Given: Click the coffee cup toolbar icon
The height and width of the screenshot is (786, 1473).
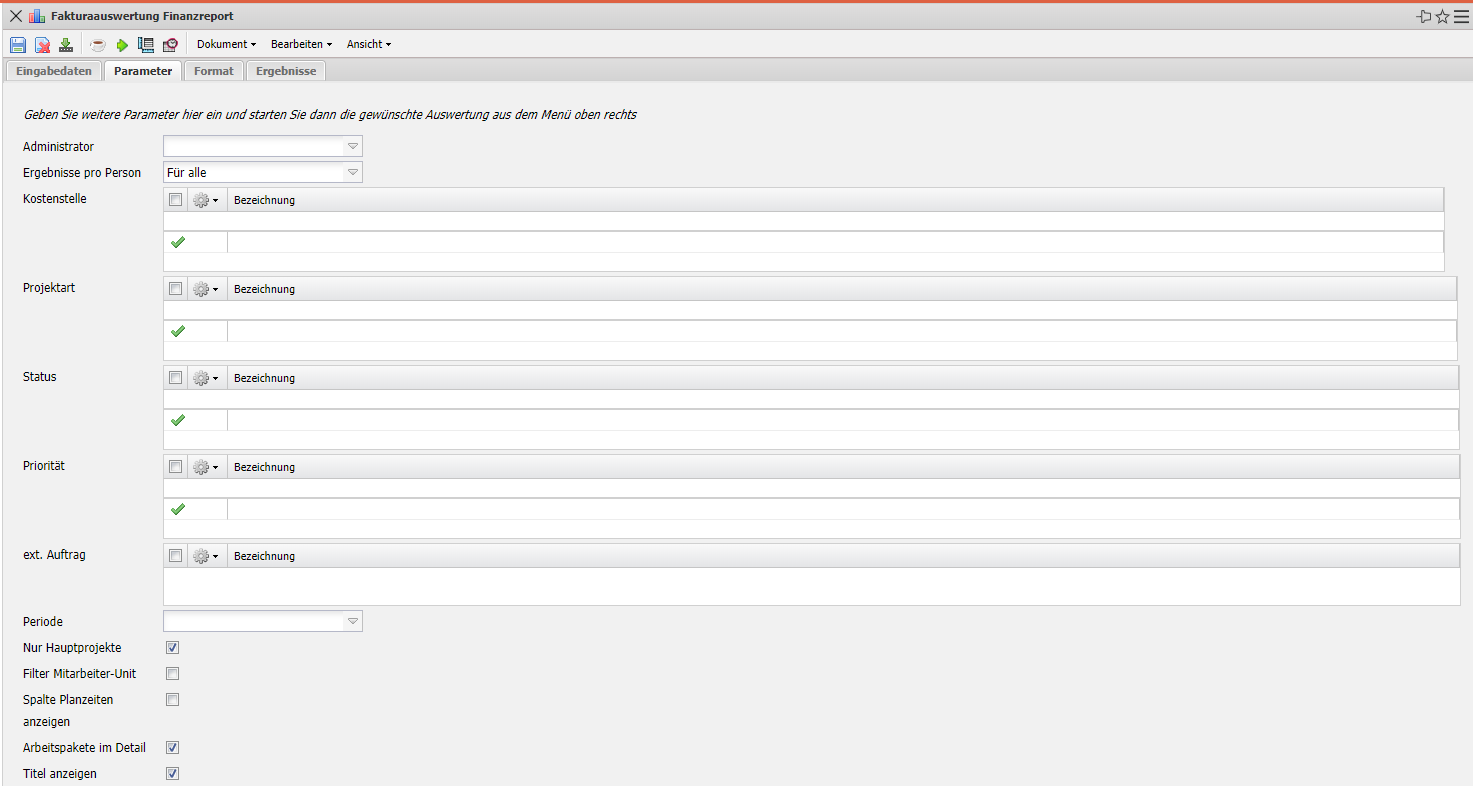Looking at the screenshot, I should [x=98, y=45].
